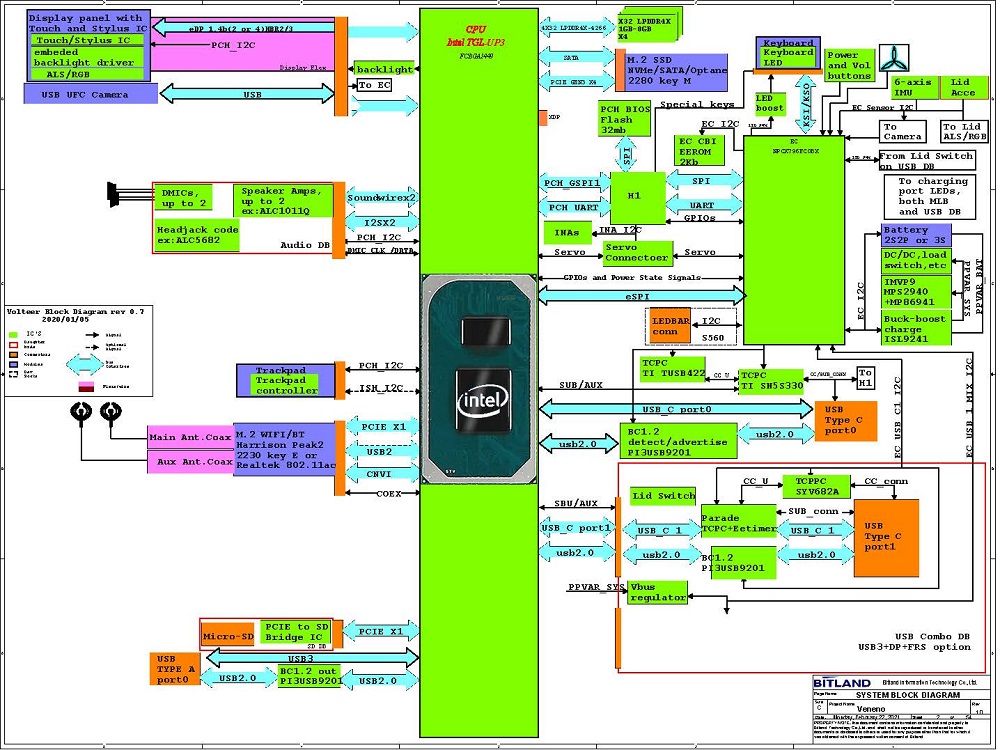
Task: Click the INAs block
Action: click(x=568, y=233)
